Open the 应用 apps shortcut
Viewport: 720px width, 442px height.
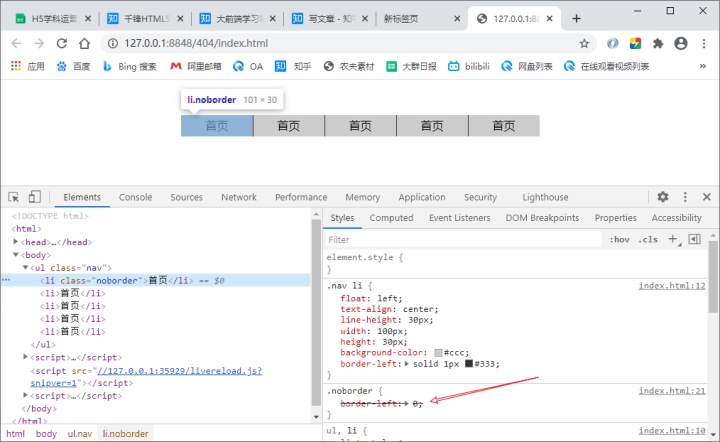[28, 66]
